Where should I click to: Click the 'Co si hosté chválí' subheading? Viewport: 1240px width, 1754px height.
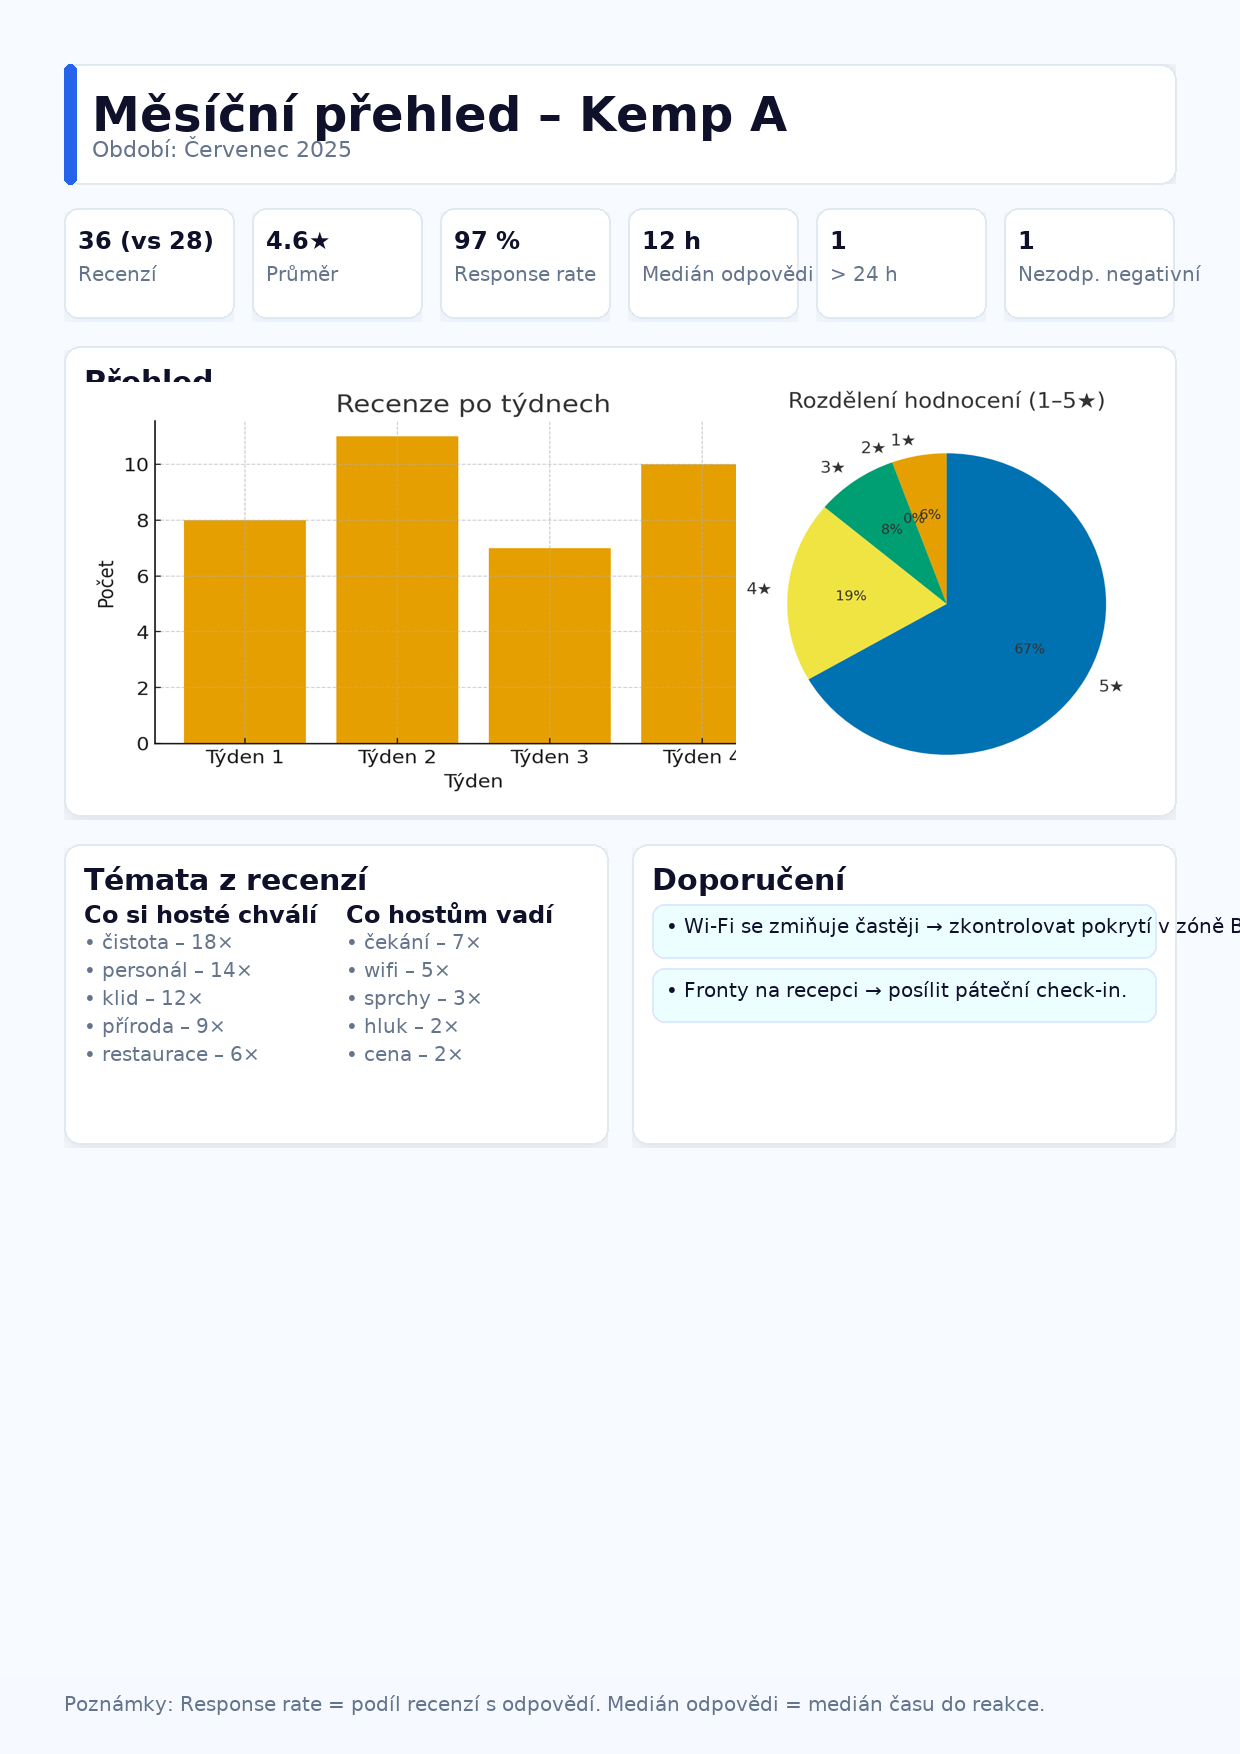point(200,915)
